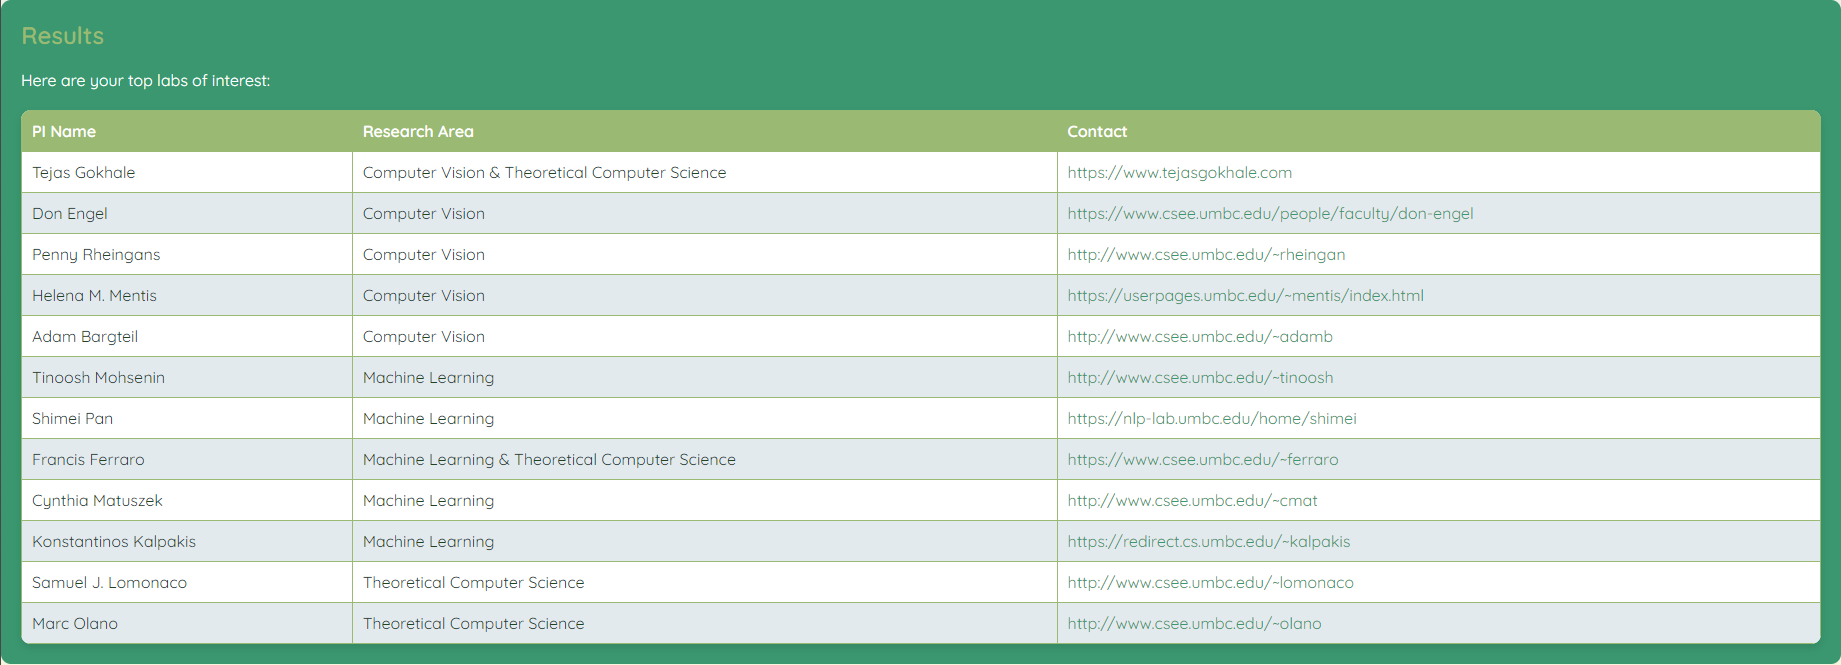Viewport: 1841px width, 665px height.
Task: Click Cynthia Matuszek's Machine Learning cell
Action: tap(705, 500)
